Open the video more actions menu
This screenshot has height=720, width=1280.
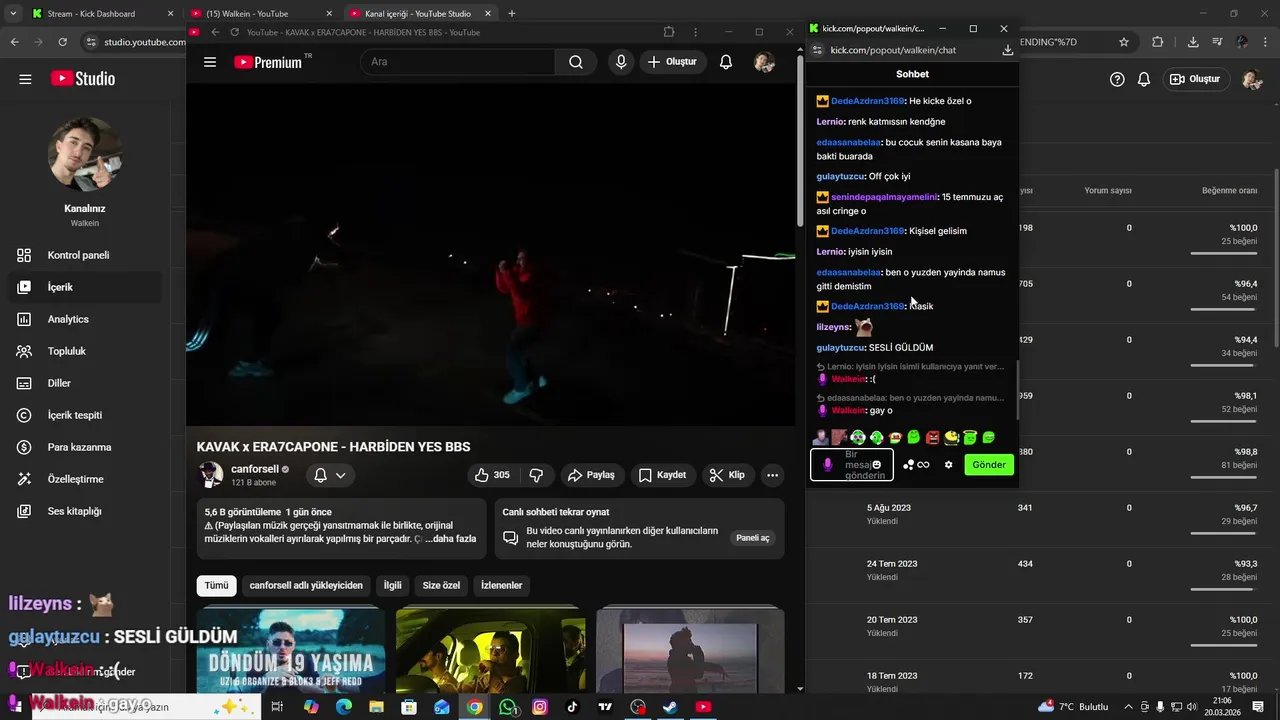pos(772,475)
